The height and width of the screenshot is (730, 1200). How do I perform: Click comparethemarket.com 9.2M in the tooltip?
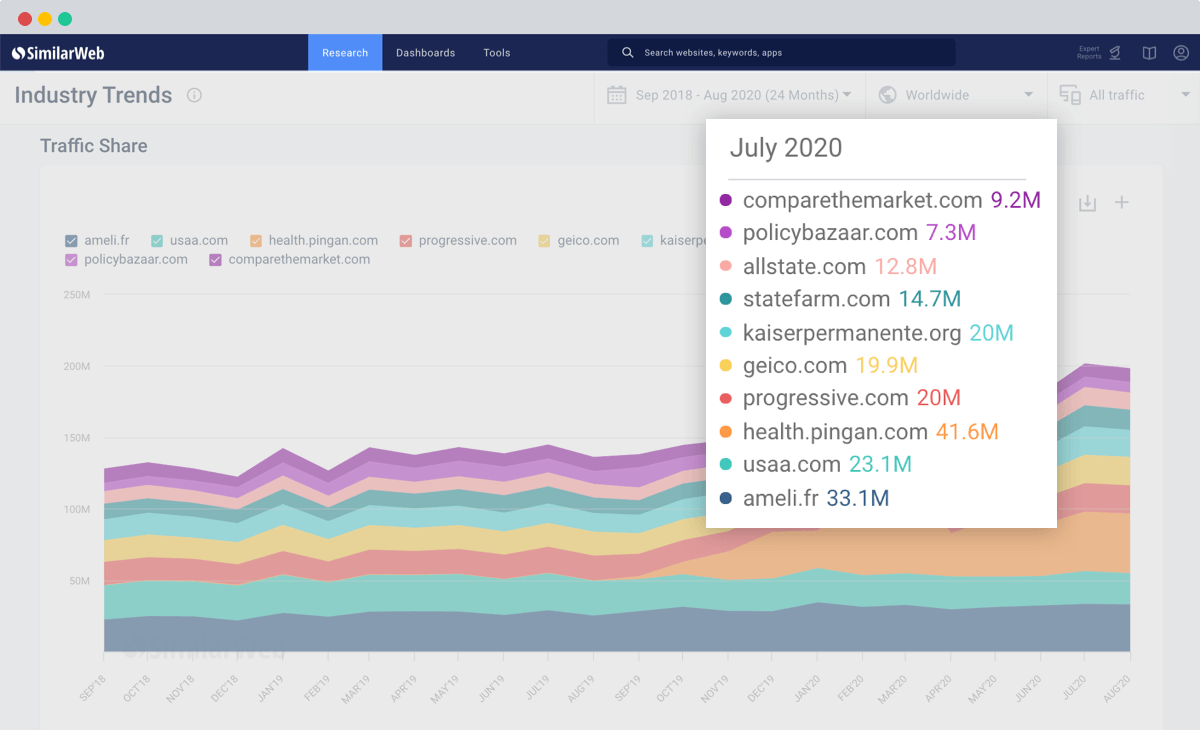880,200
